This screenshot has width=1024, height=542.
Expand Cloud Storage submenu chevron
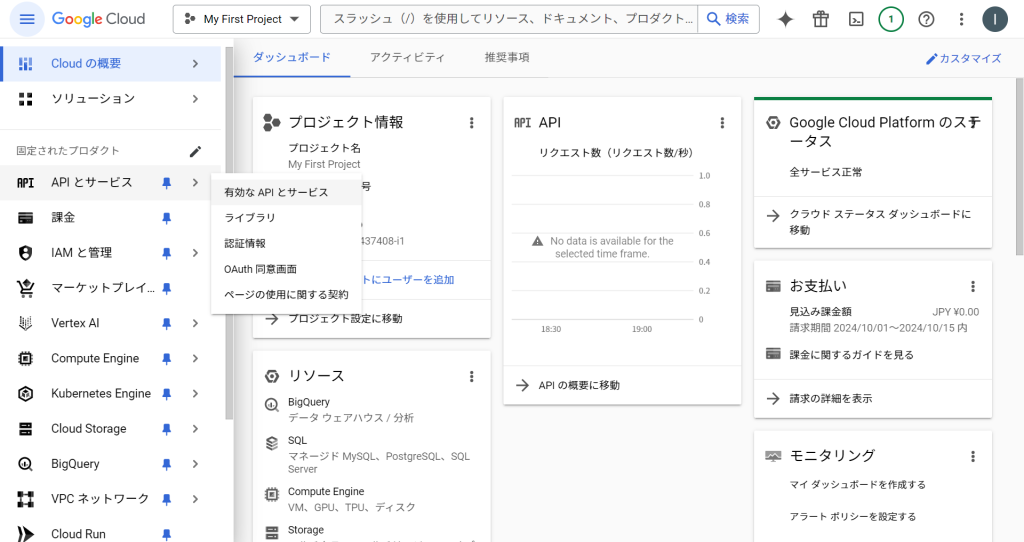[x=195, y=429]
